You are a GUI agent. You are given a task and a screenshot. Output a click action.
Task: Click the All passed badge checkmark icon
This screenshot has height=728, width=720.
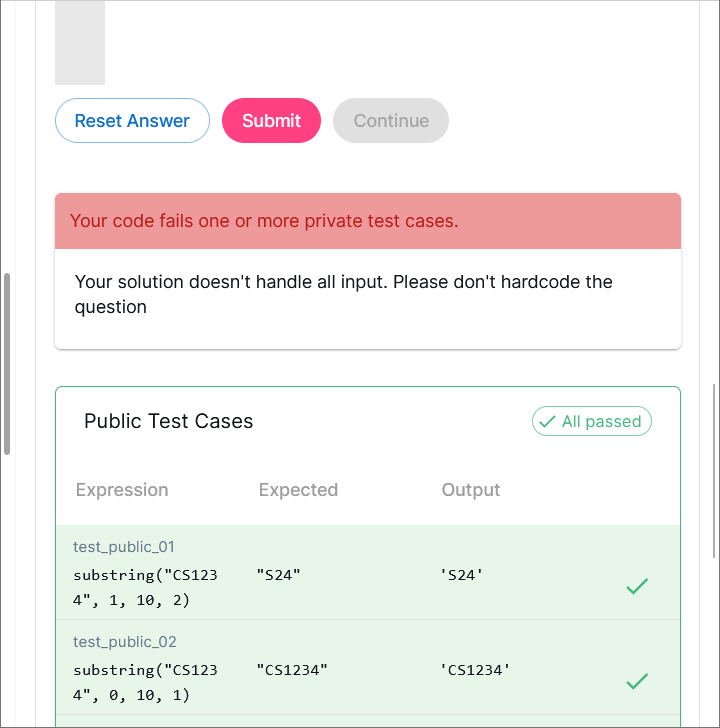coord(547,422)
